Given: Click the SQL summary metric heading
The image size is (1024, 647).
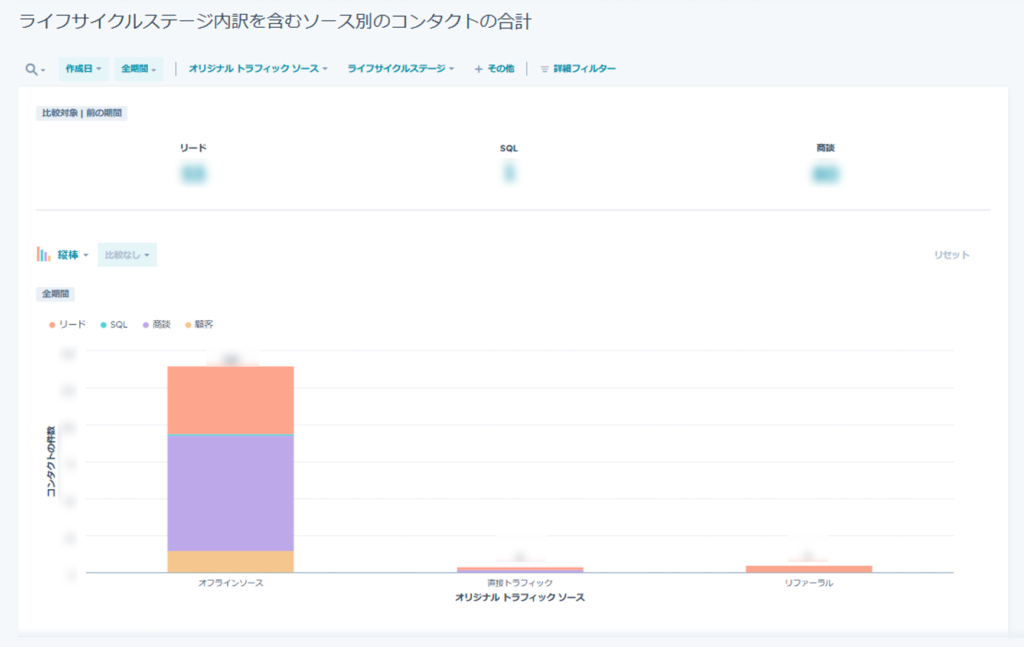Looking at the screenshot, I should tap(509, 148).
